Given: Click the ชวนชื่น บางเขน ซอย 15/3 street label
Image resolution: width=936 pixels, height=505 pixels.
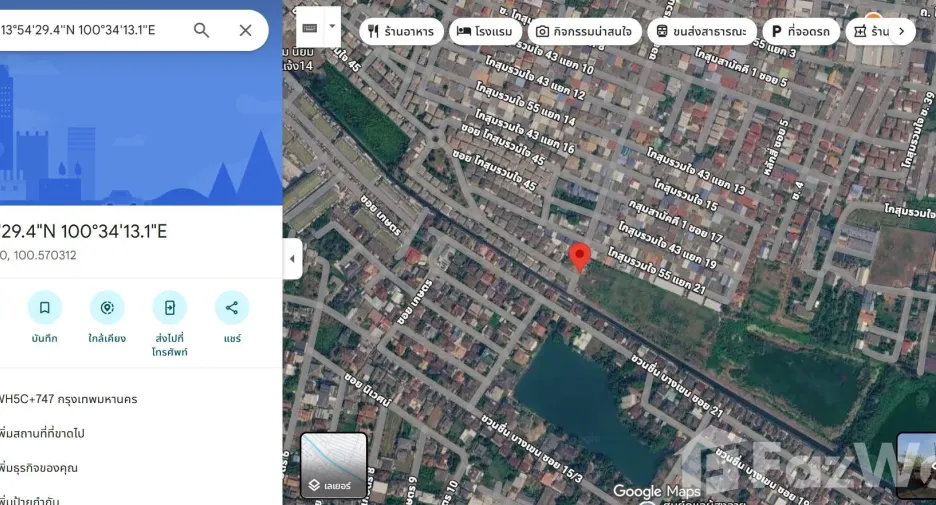Looking at the screenshot, I should [x=532, y=449].
